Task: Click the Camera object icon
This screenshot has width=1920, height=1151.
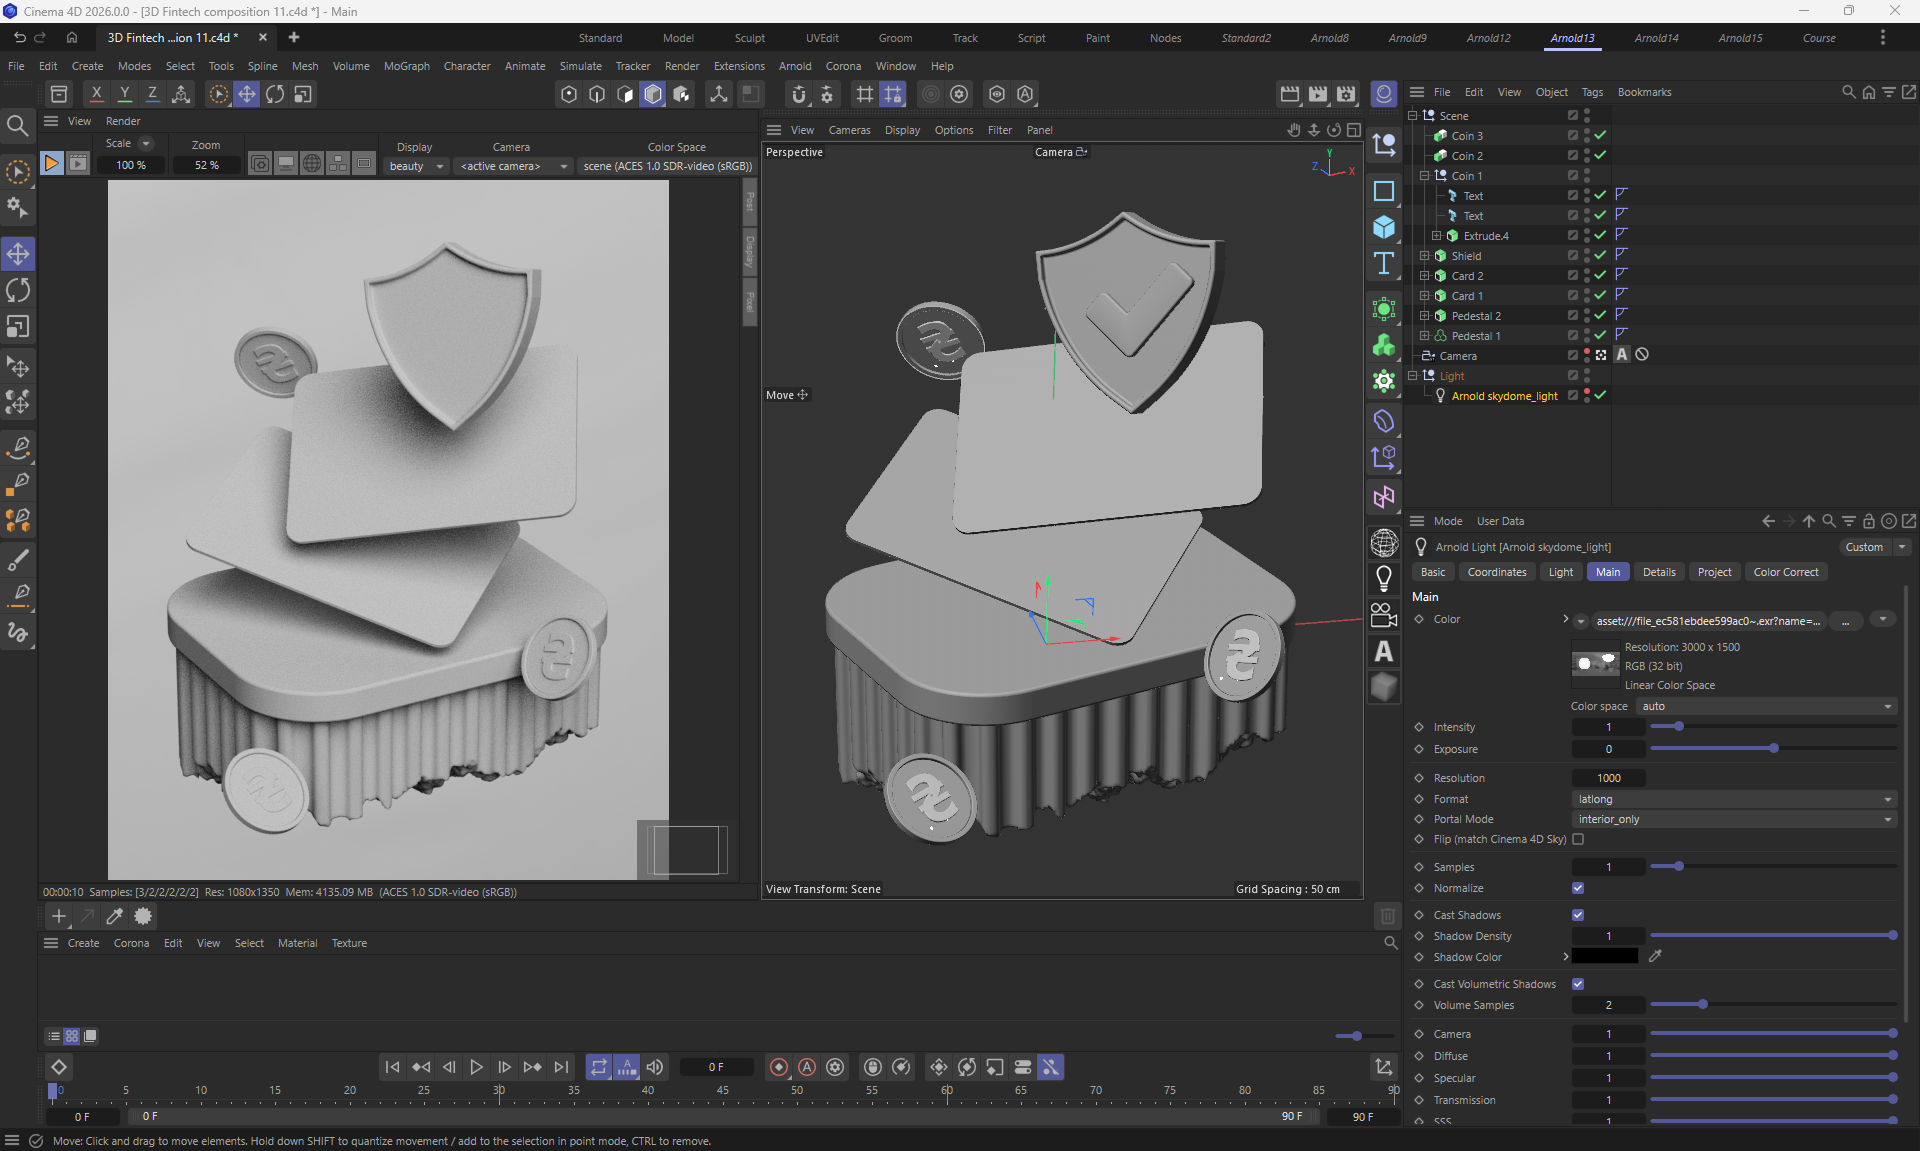Action: coord(1384,614)
